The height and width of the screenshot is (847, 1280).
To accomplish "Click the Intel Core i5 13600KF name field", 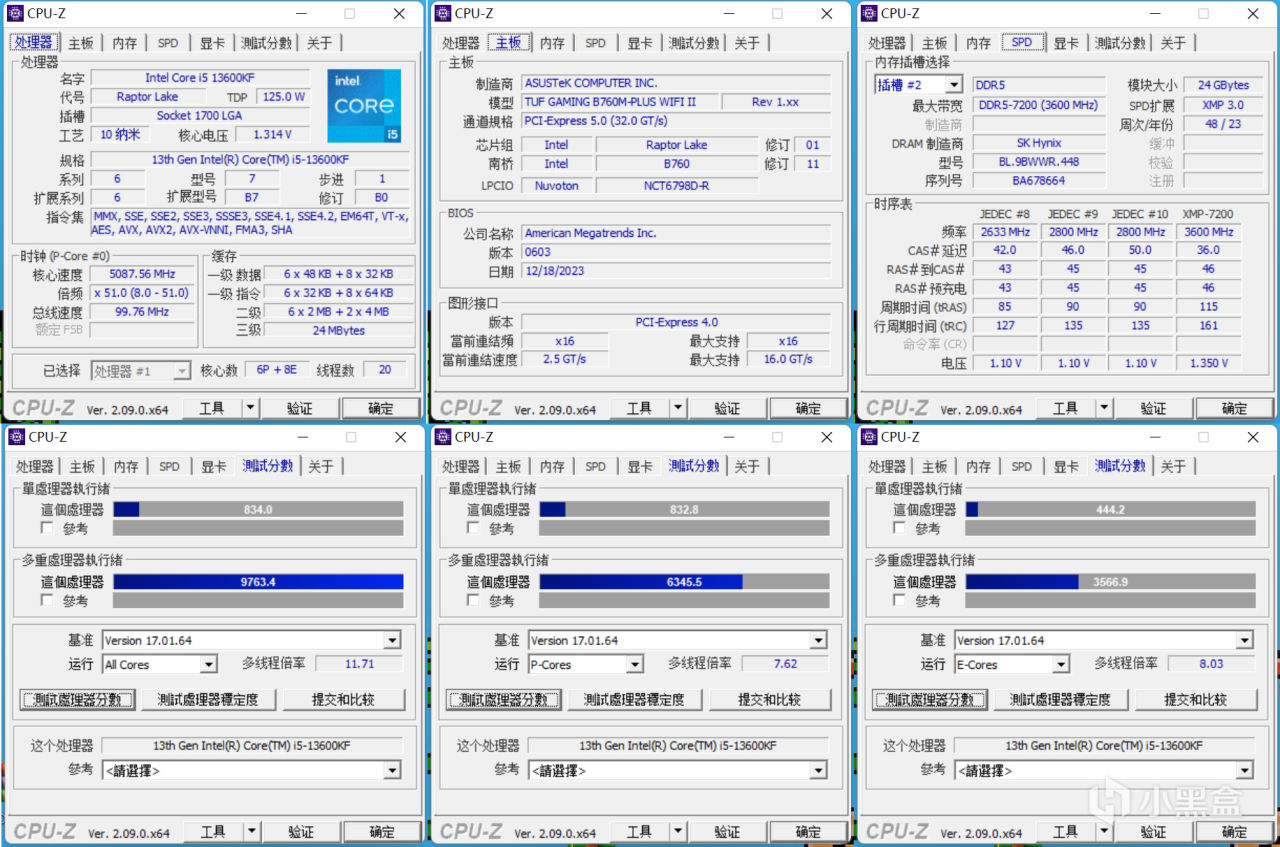I will coord(198,78).
